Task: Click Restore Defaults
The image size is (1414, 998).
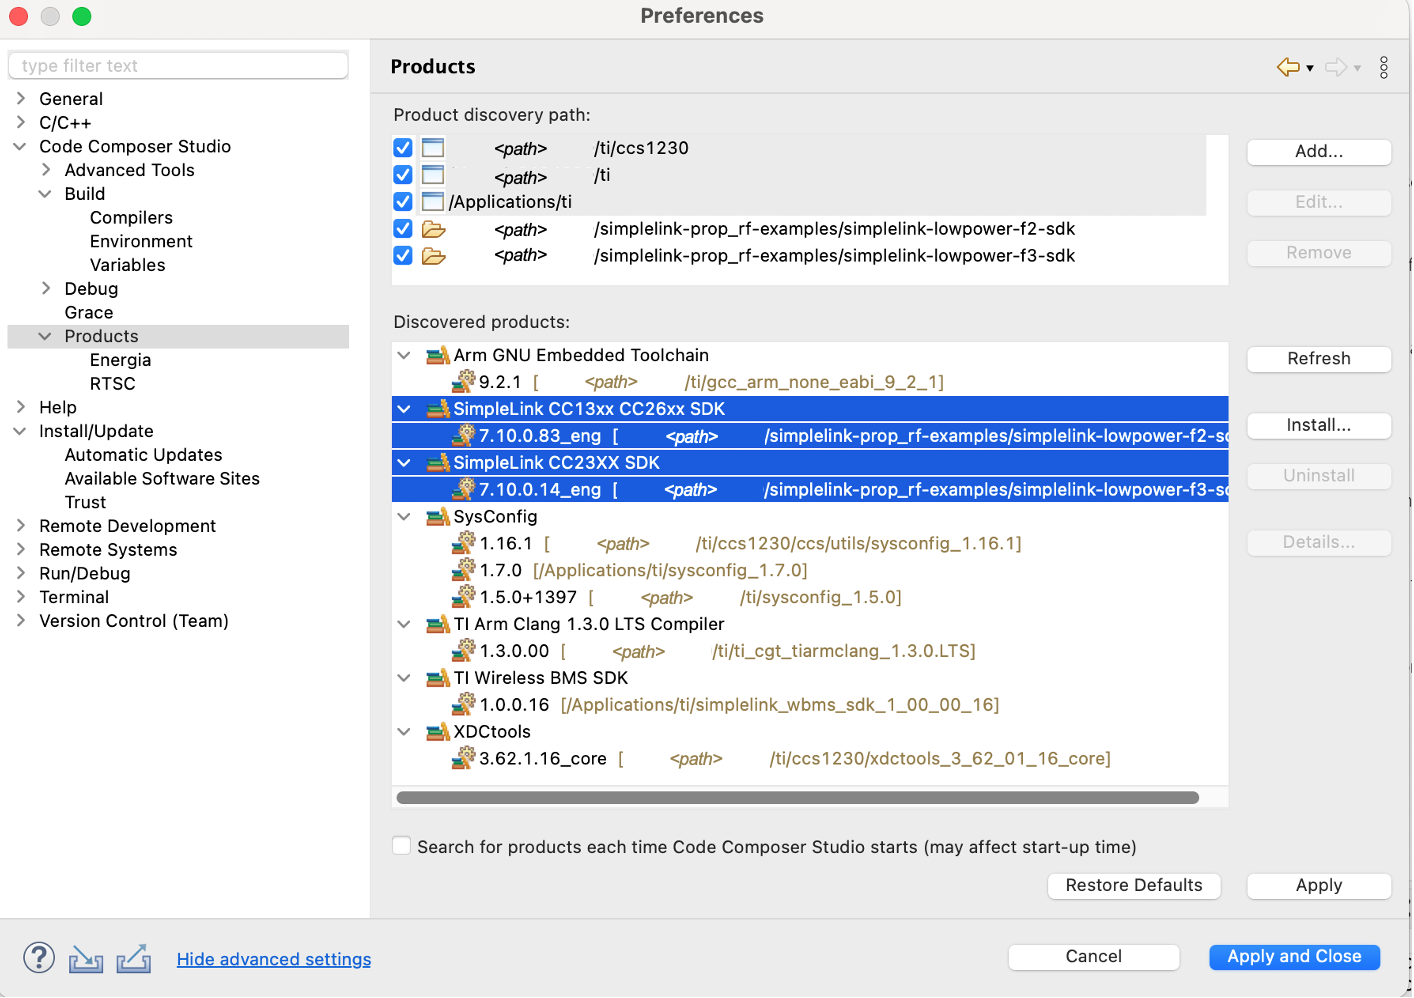Action: click(1134, 886)
